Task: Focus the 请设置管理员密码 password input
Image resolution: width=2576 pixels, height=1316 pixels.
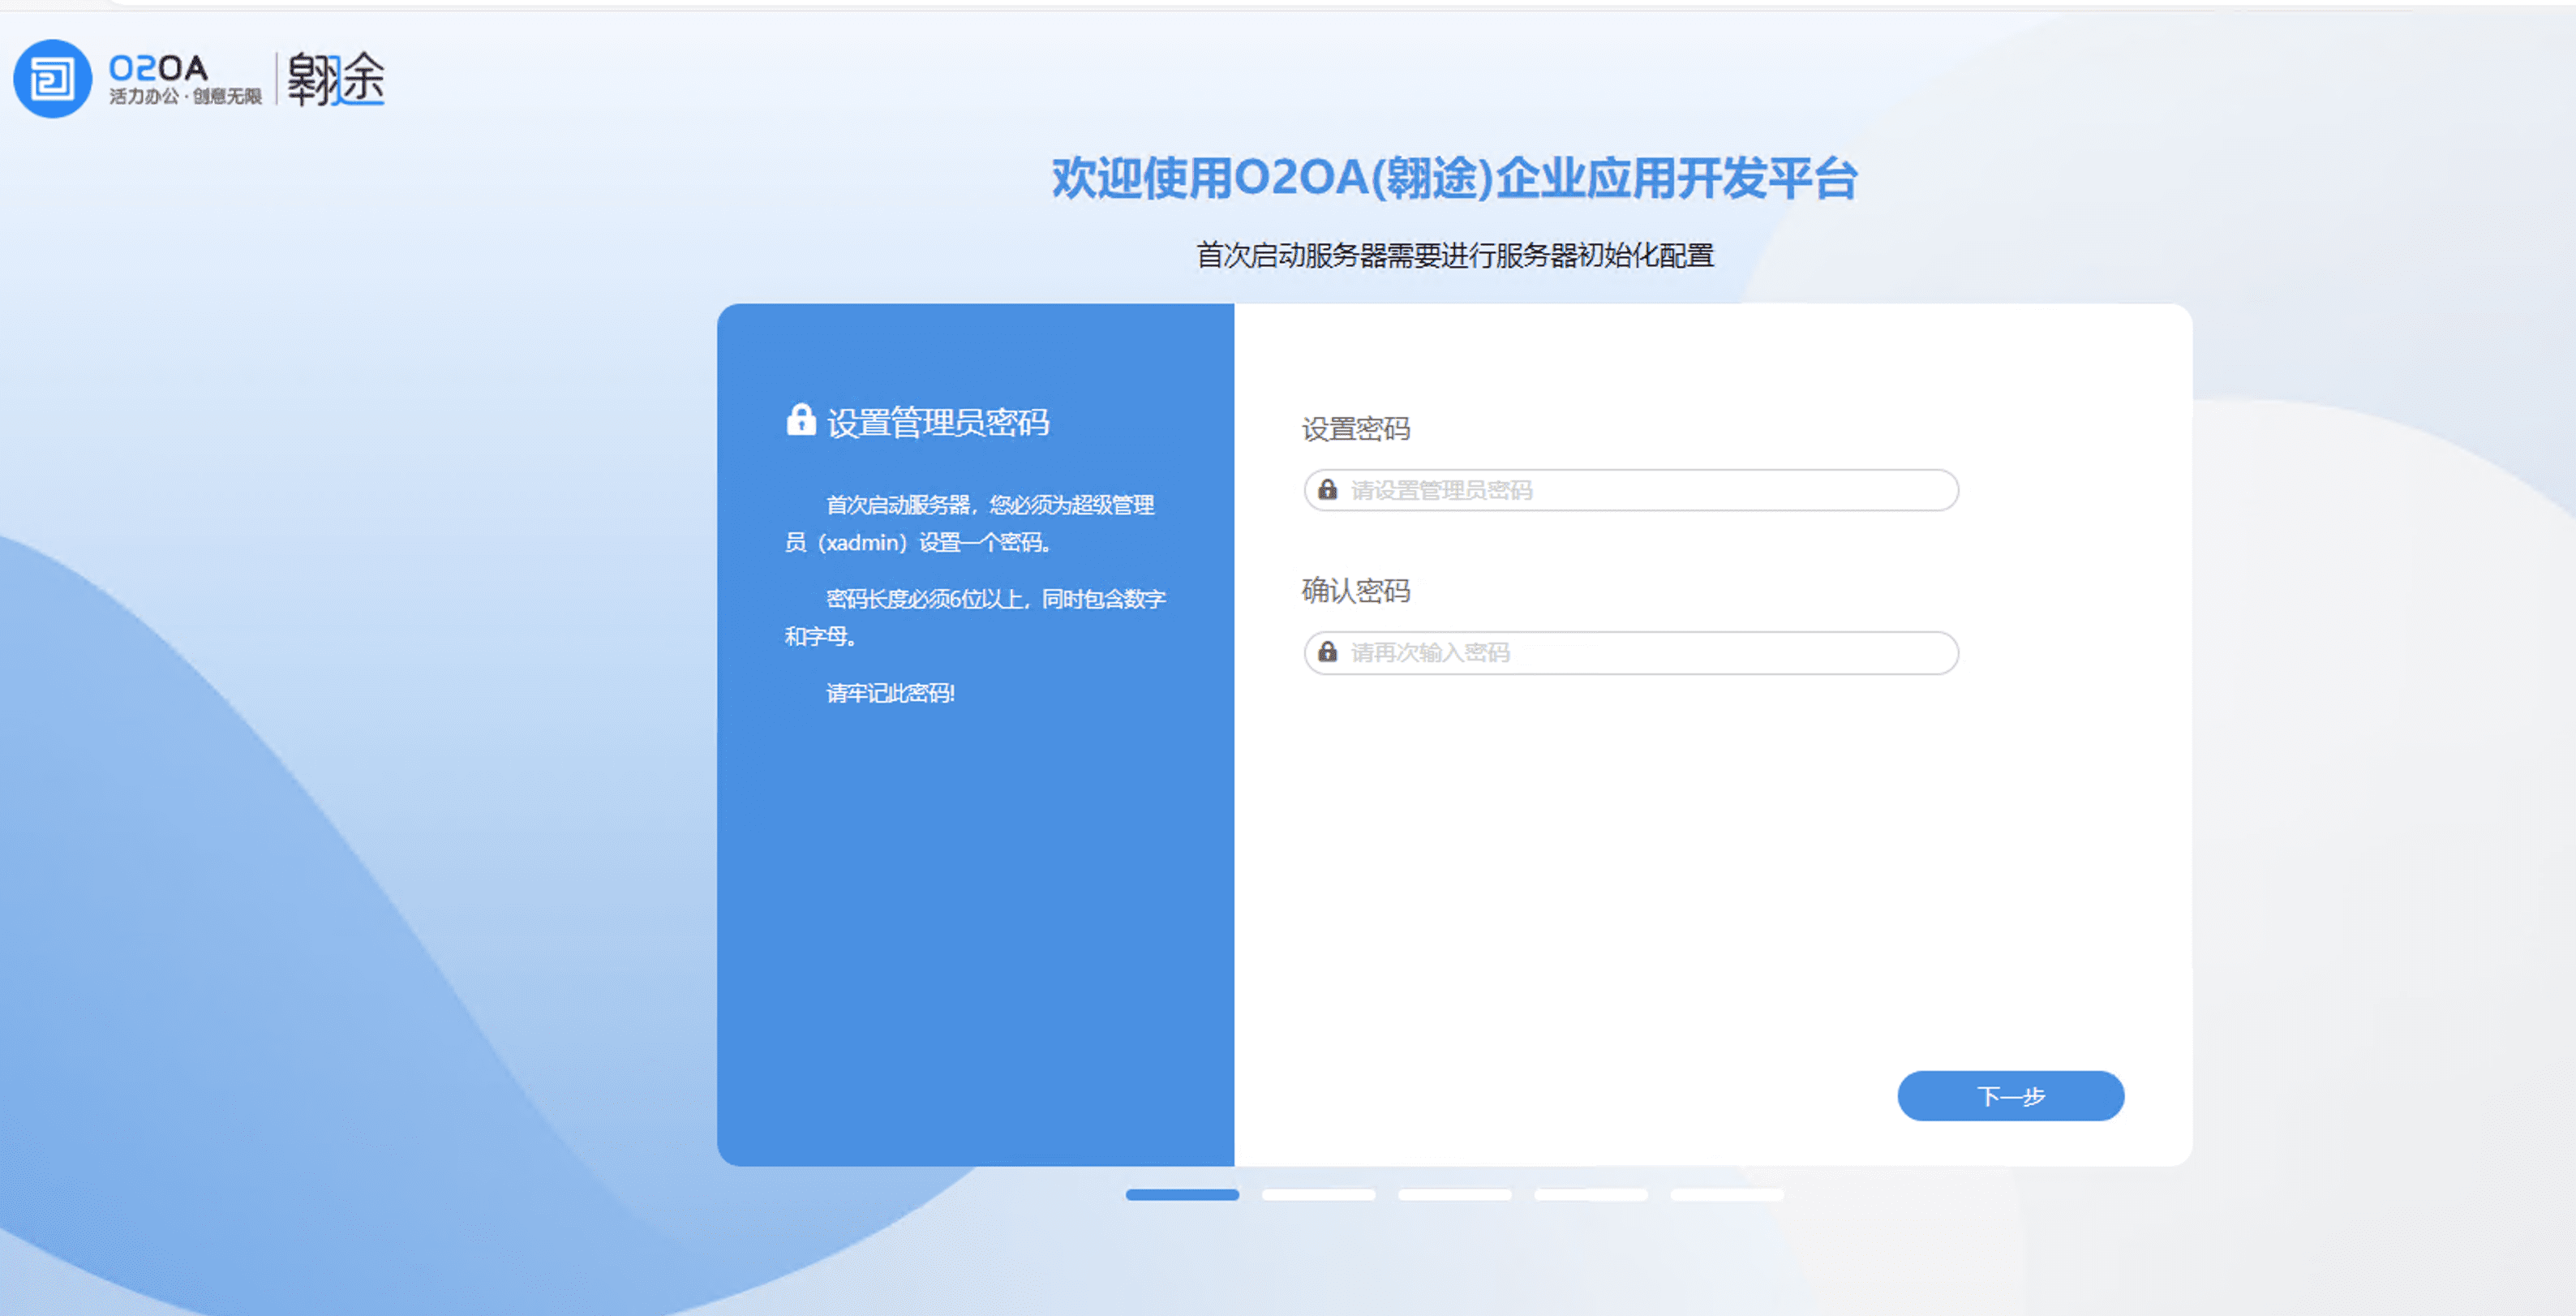Action: point(1631,490)
